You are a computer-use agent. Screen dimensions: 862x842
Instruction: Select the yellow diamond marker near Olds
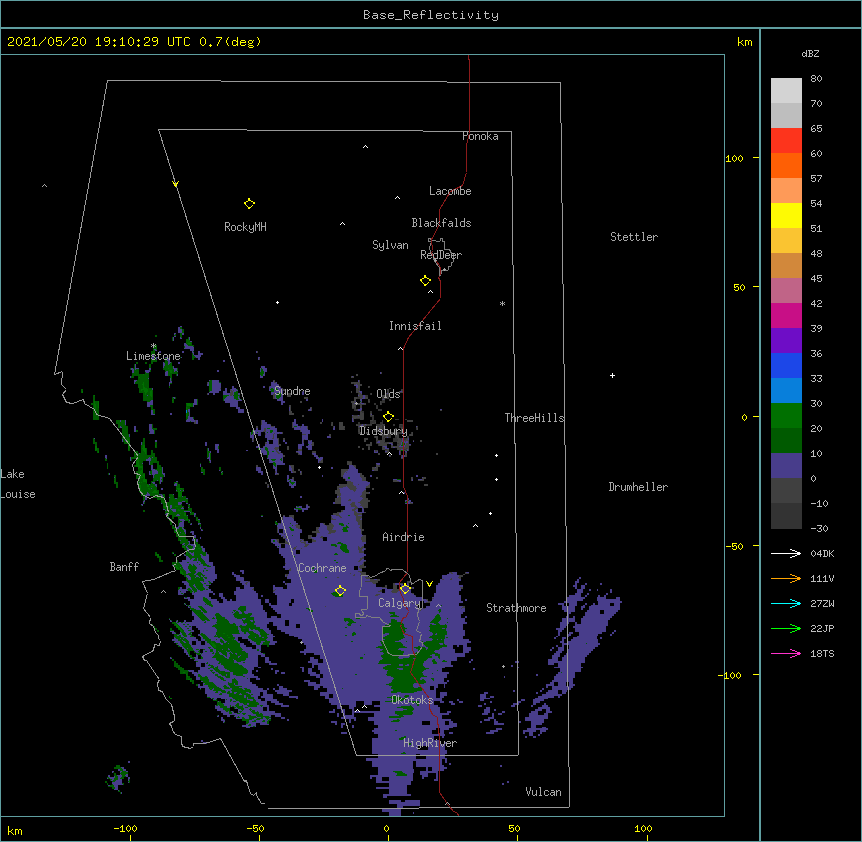click(x=389, y=416)
